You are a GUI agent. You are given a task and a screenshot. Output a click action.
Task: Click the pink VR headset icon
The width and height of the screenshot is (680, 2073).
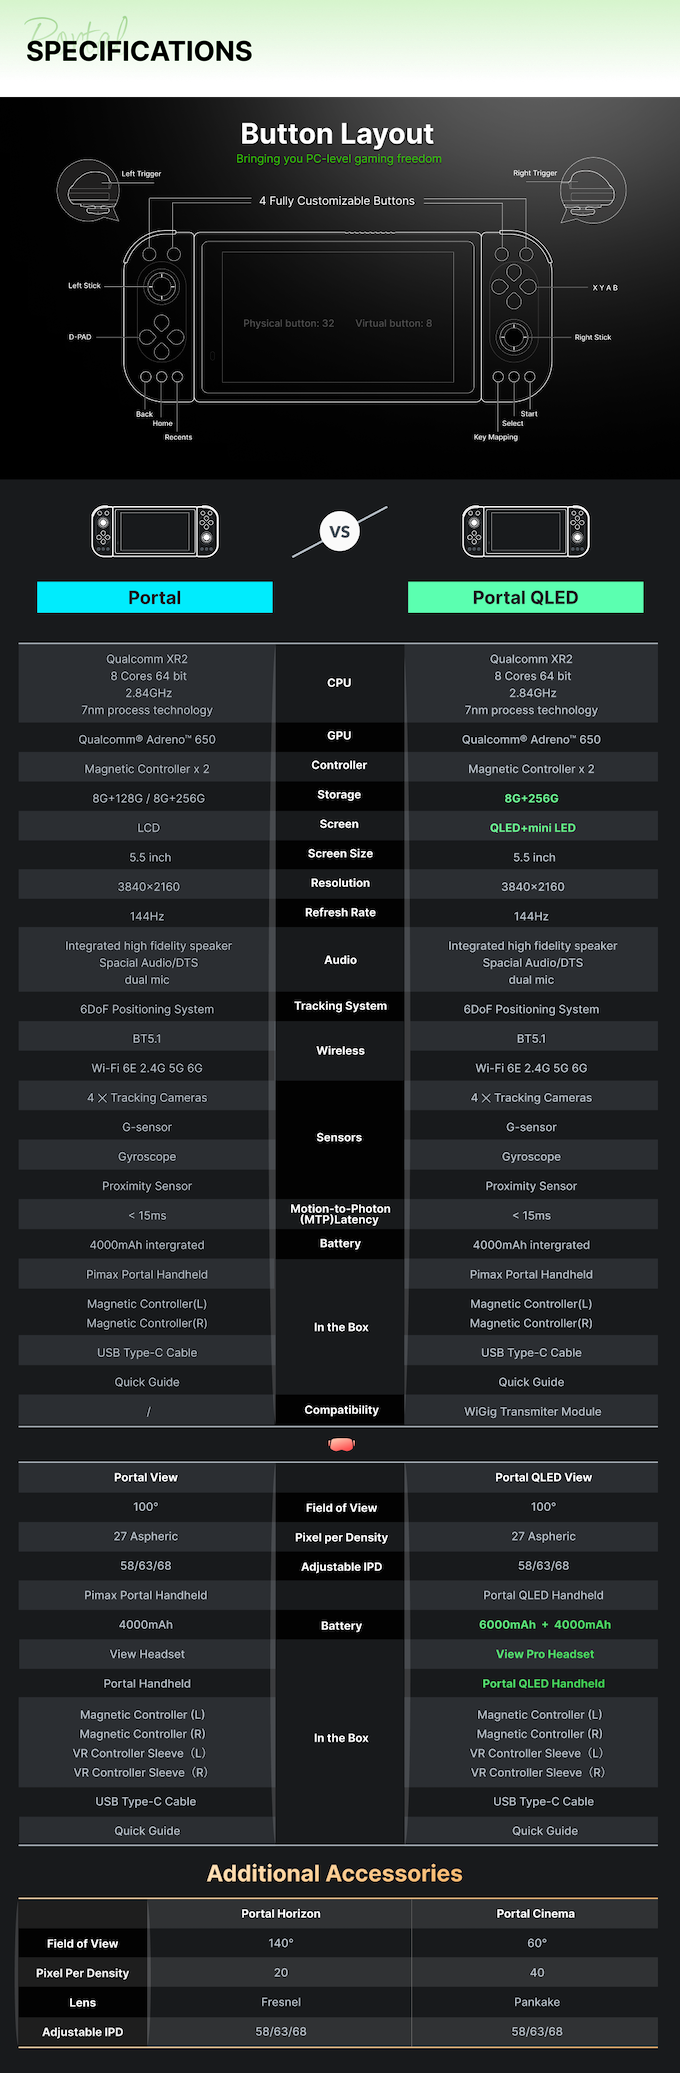(x=341, y=1444)
